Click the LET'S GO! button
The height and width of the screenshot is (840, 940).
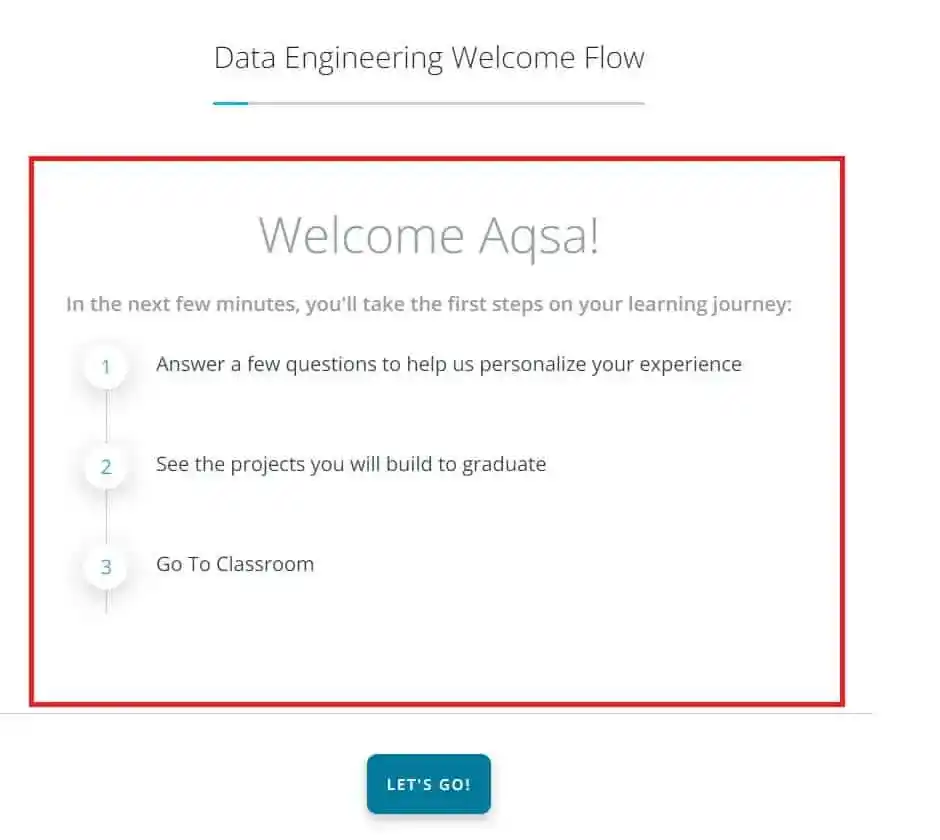click(x=428, y=784)
